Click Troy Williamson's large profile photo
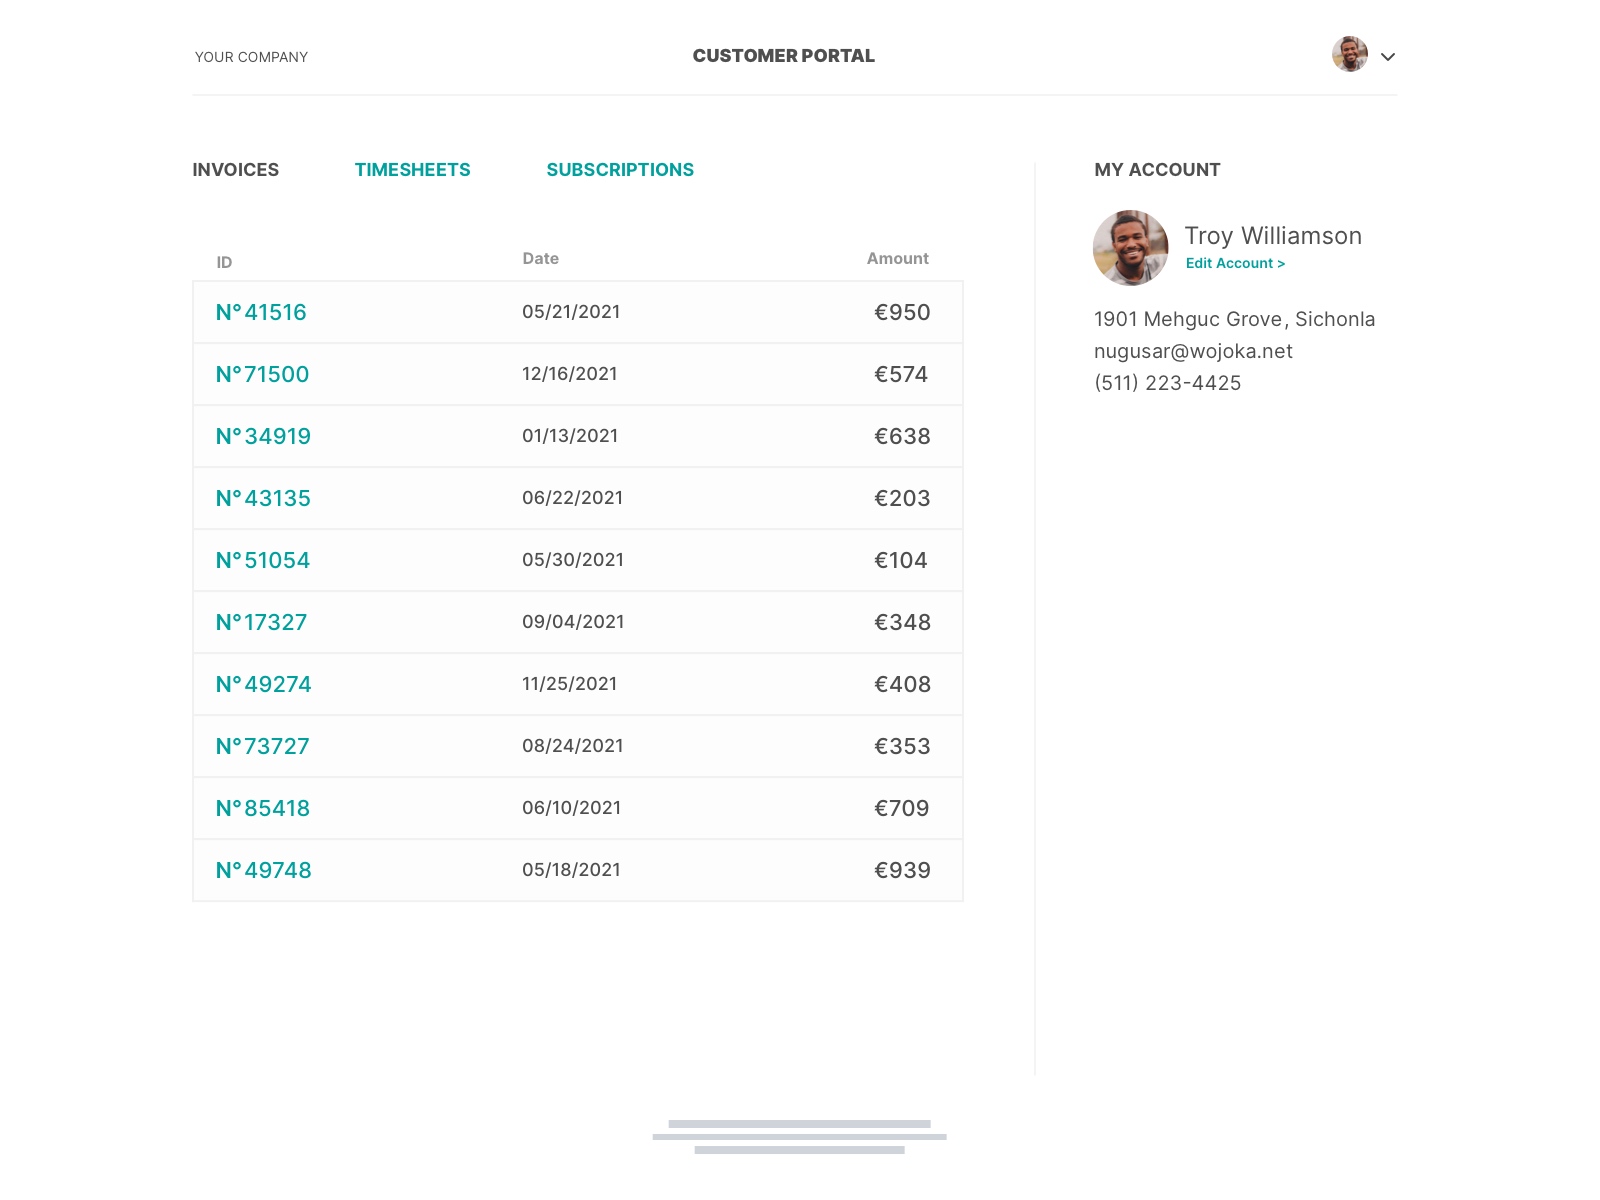The image size is (1600, 1200). [x=1130, y=248]
